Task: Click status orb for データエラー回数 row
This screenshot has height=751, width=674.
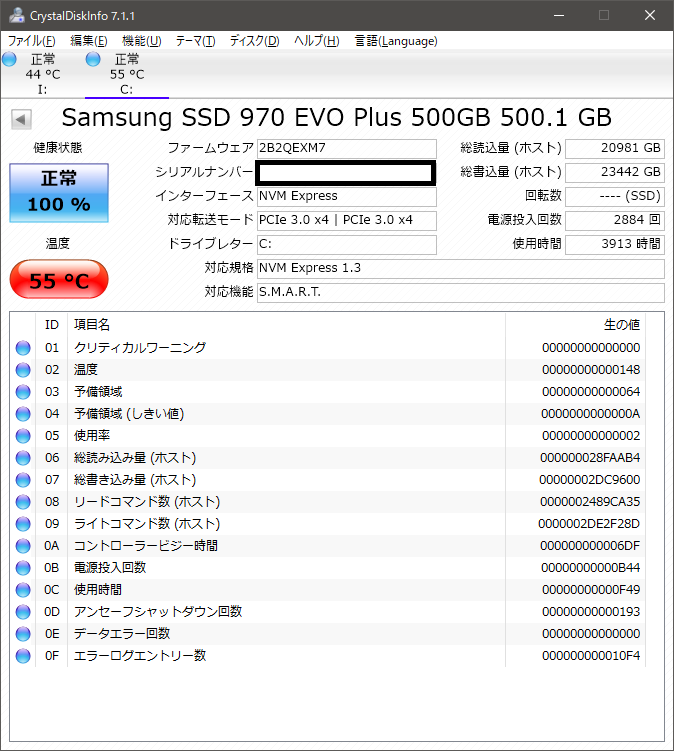Action: (23, 634)
